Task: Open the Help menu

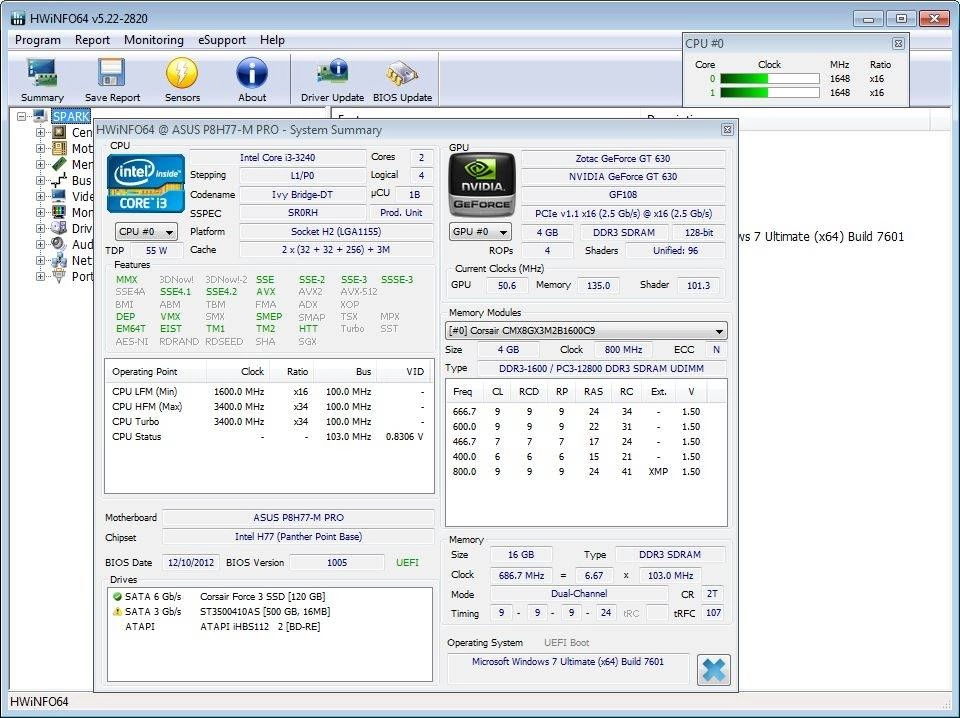Action: tap(272, 40)
